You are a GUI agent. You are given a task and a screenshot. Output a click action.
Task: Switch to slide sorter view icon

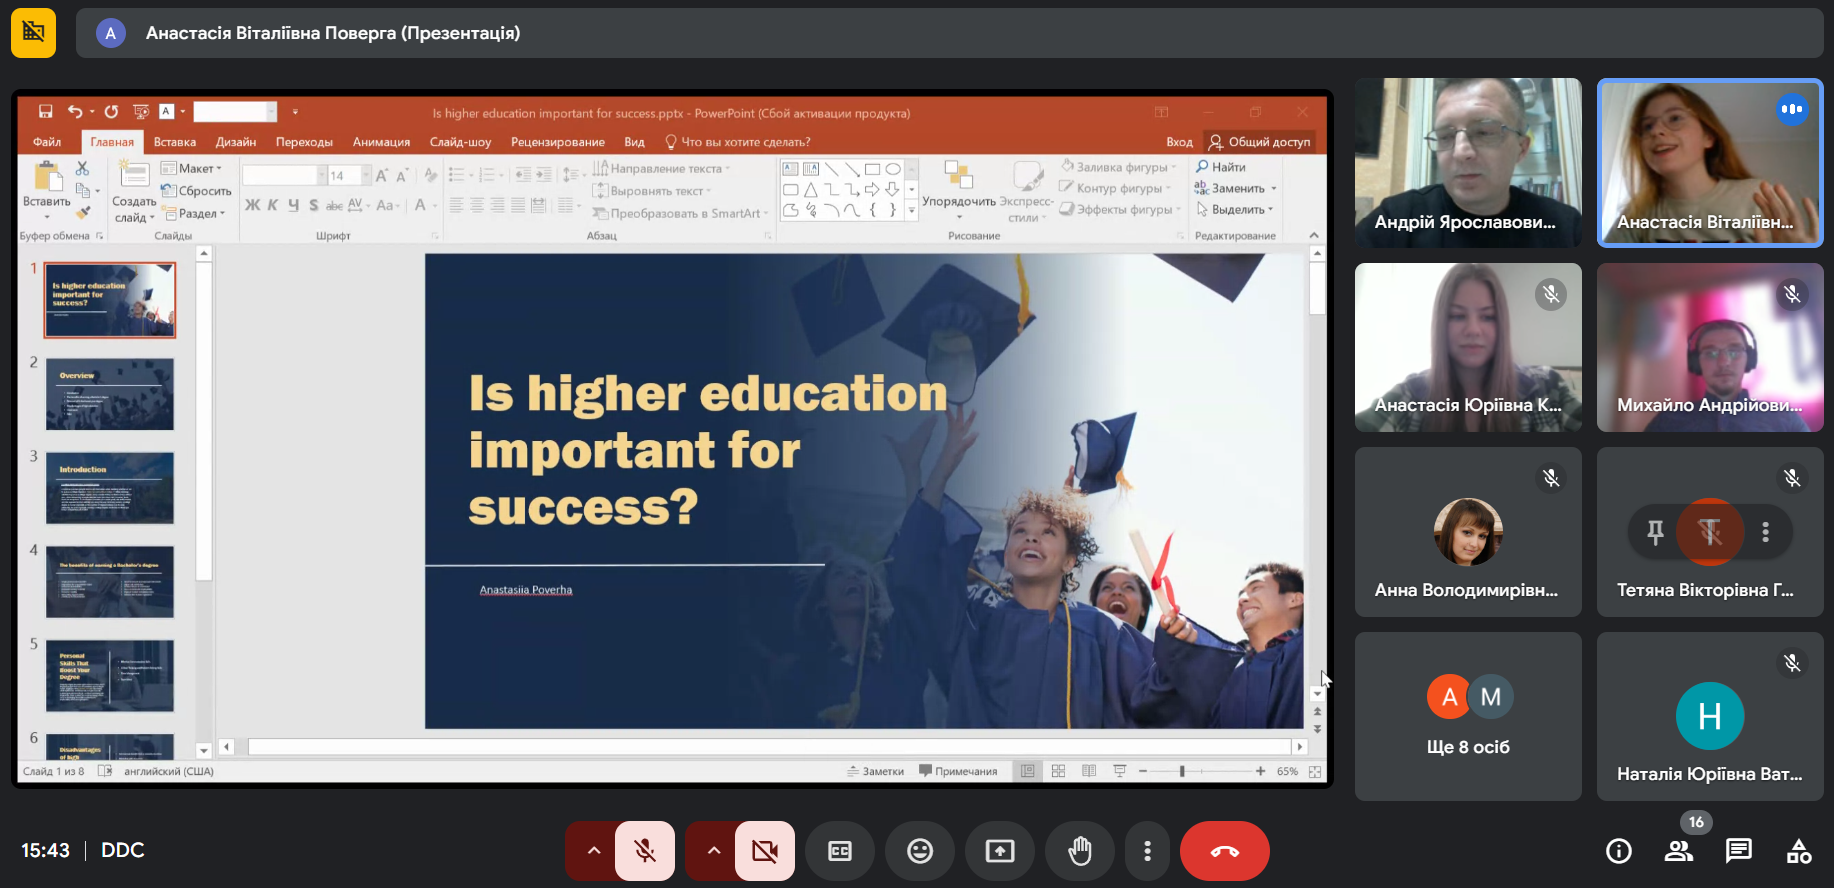1058,771
